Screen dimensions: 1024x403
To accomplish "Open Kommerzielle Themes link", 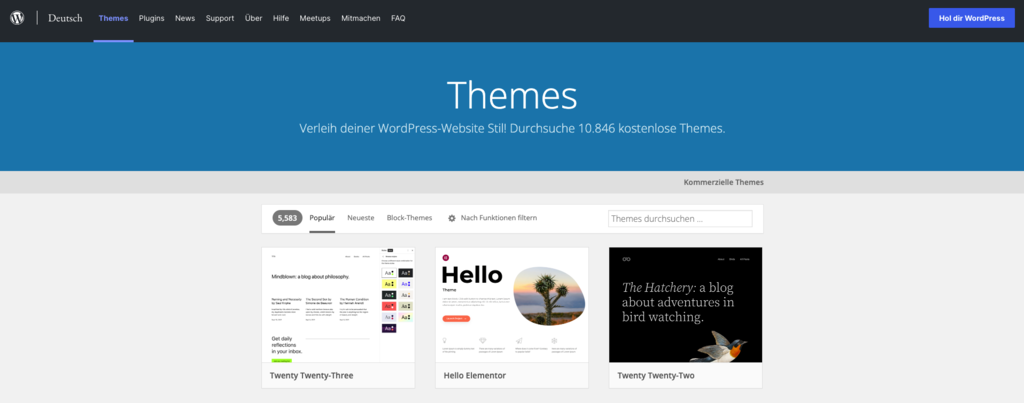I will 724,182.
